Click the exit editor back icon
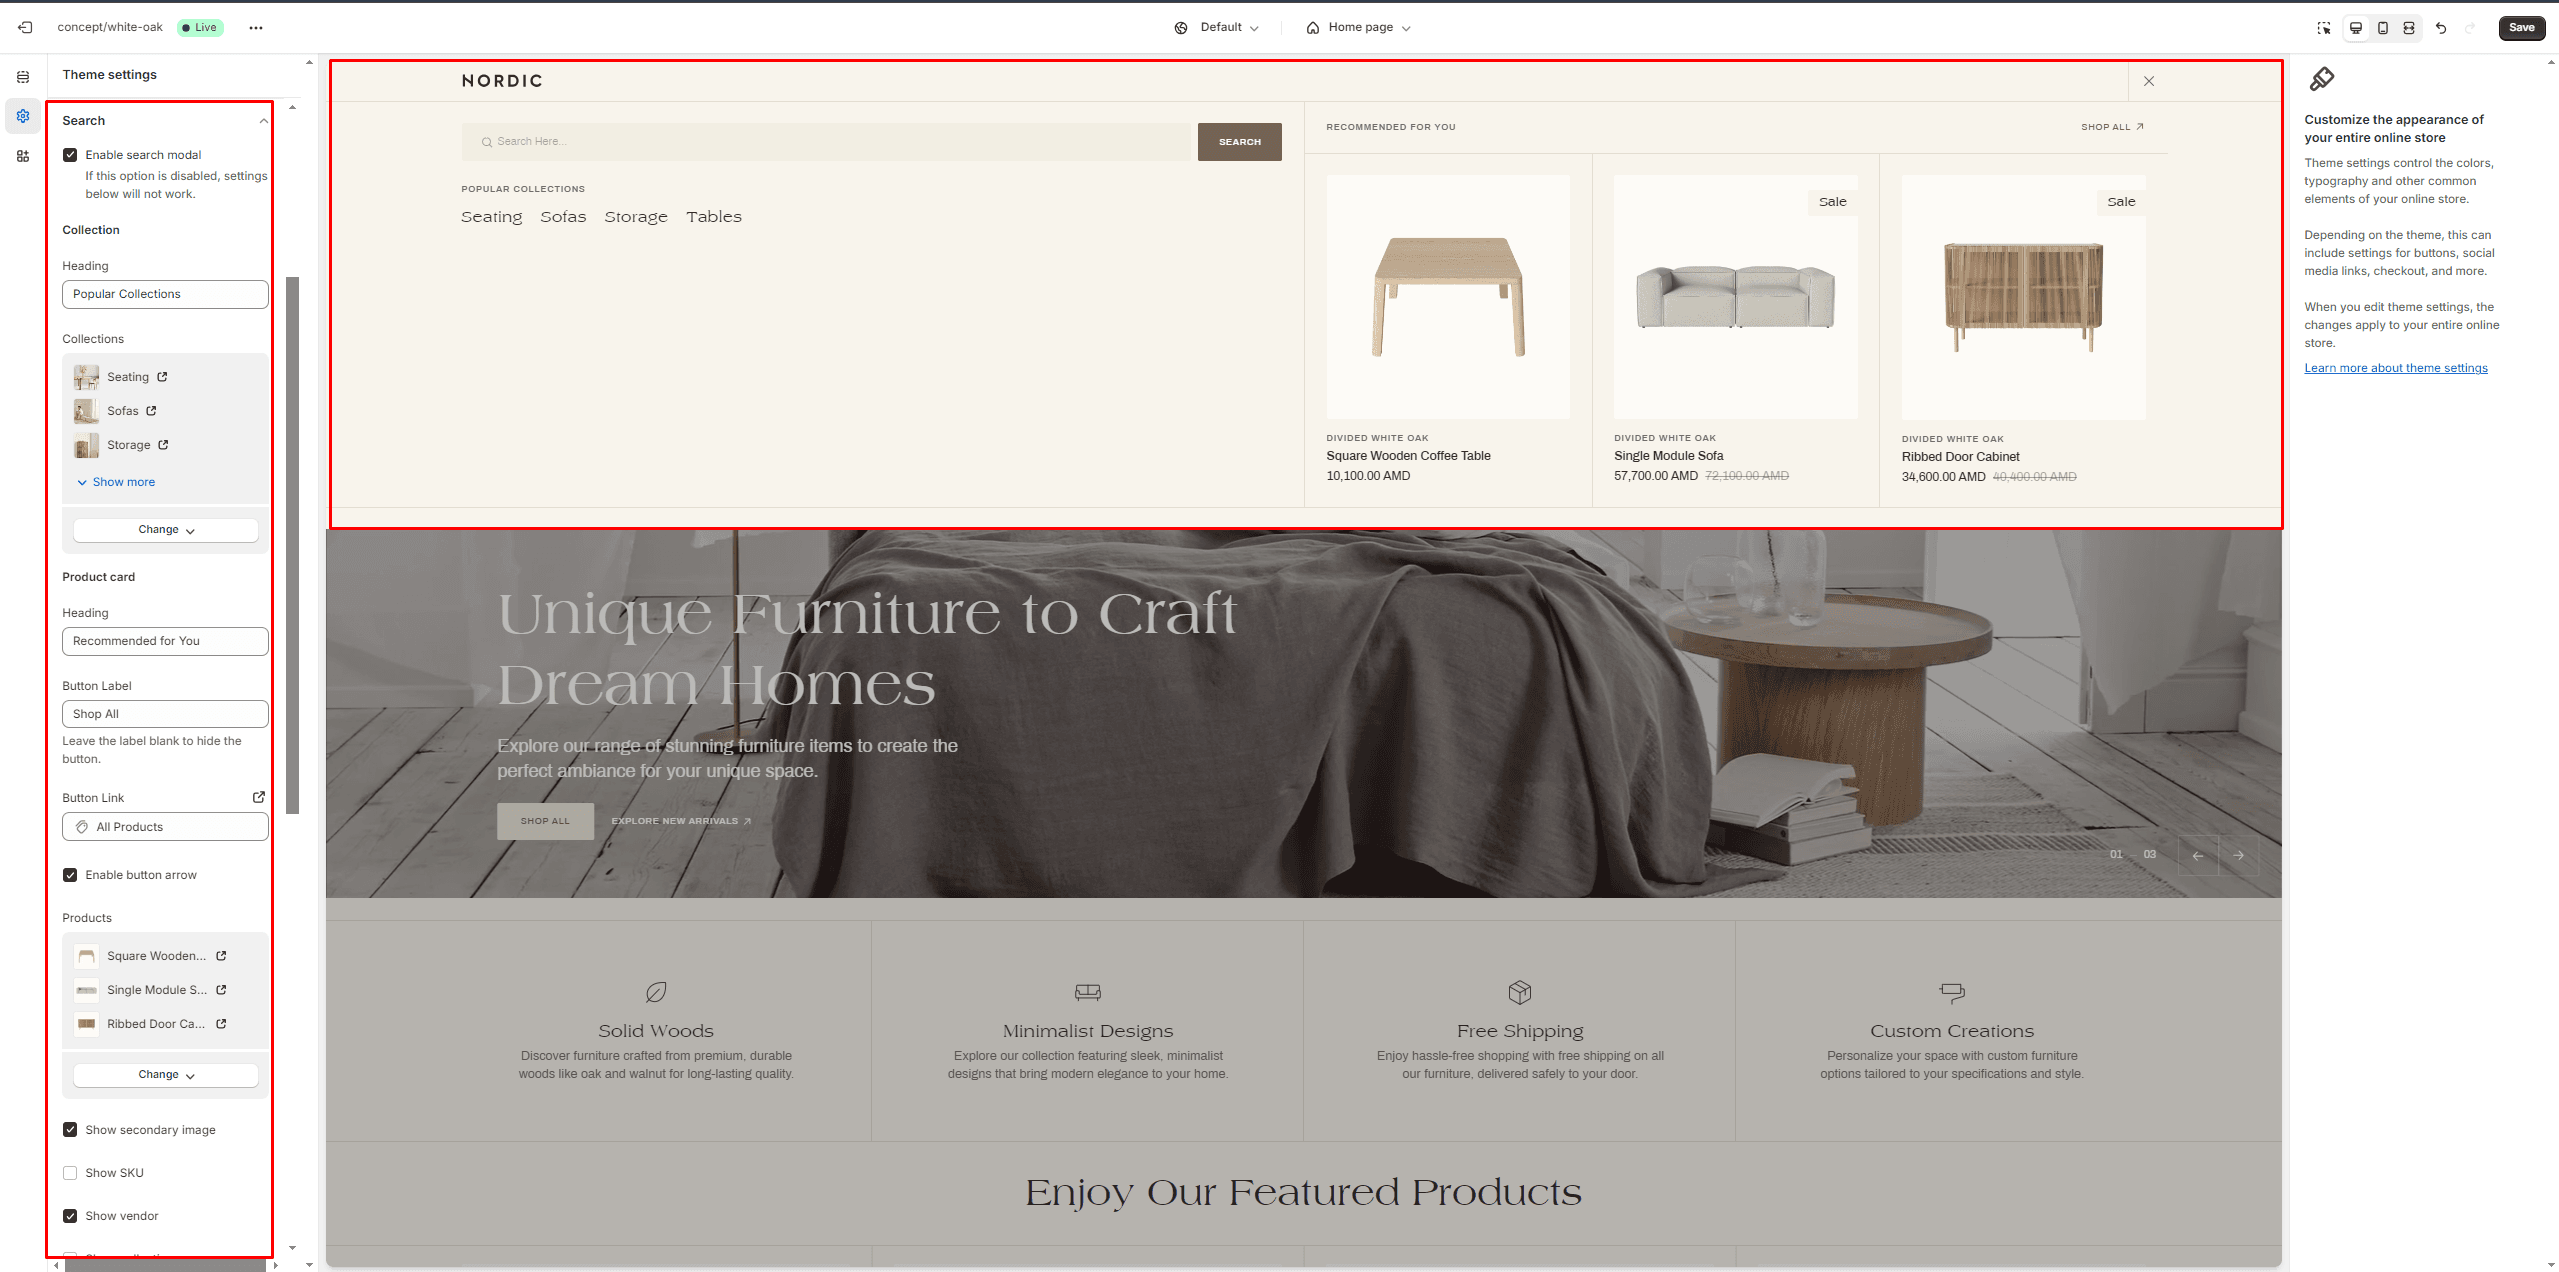This screenshot has width=2559, height=1272. (x=26, y=28)
